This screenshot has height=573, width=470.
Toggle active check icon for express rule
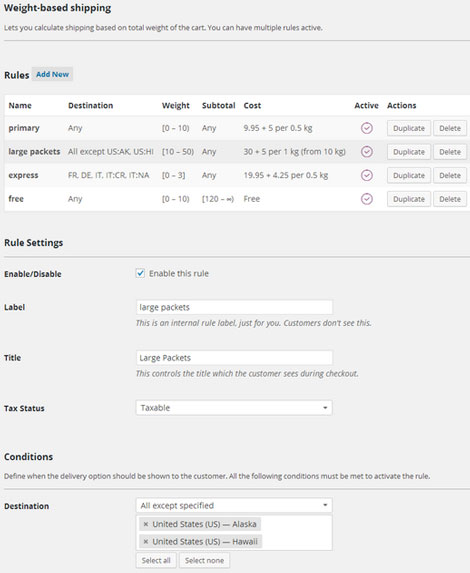point(367,175)
